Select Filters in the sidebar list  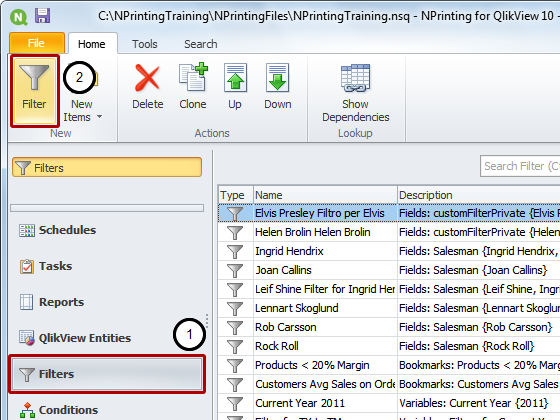[x=107, y=374]
